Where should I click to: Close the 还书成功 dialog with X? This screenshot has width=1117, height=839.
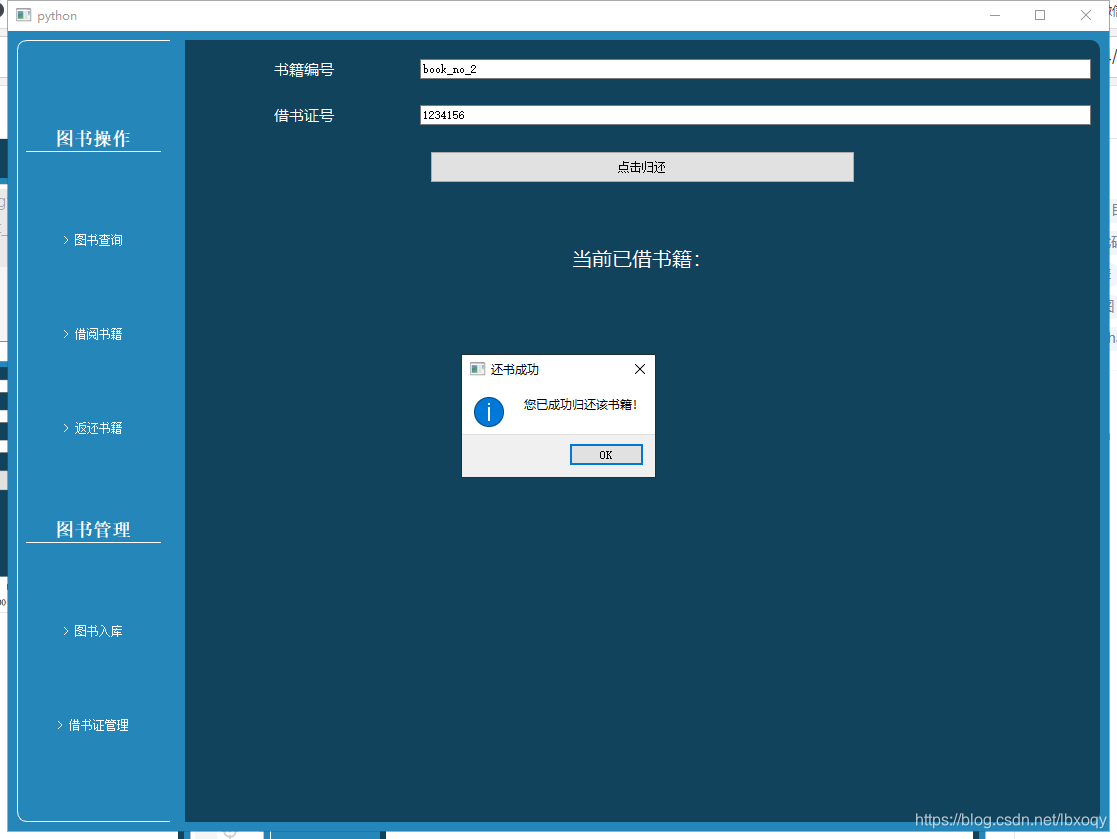(x=640, y=369)
